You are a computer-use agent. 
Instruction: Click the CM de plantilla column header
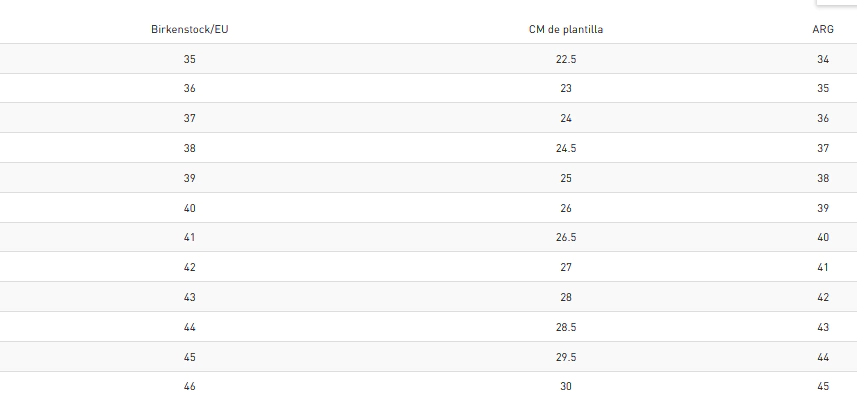pyautogui.click(x=566, y=29)
